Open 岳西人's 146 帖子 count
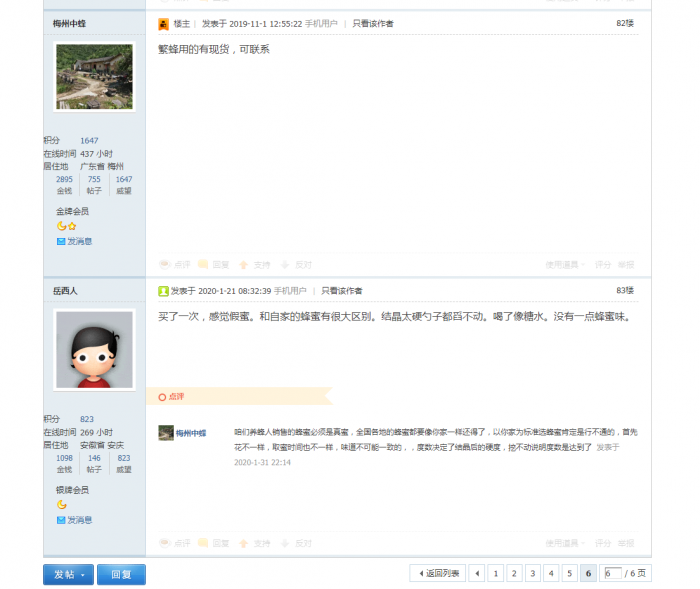Image resolution: width=700 pixels, height=589 pixels. [x=94, y=459]
